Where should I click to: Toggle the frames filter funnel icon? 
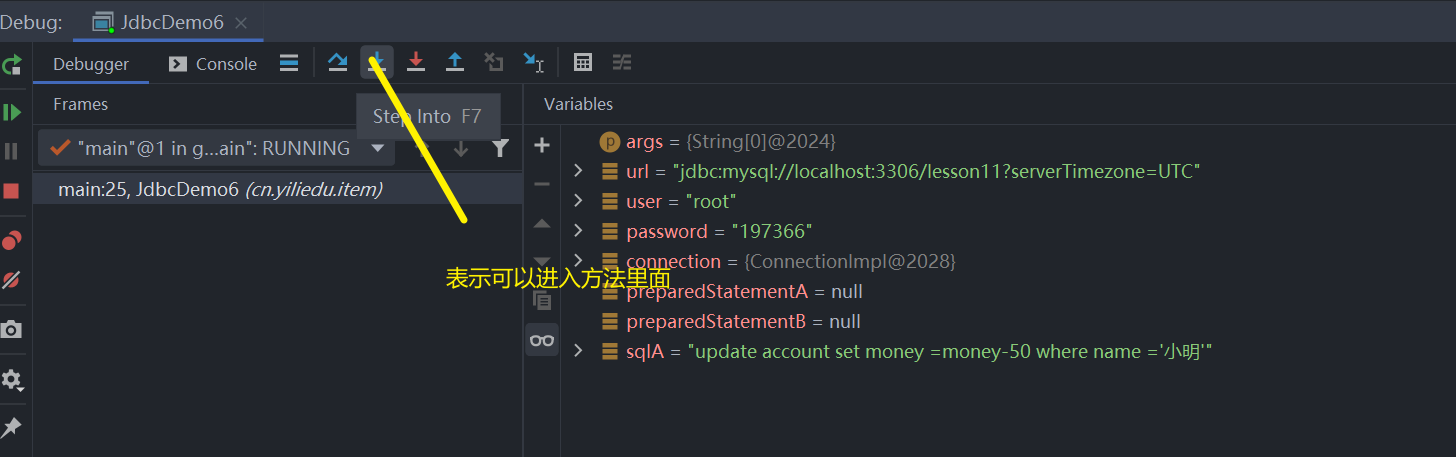501,149
